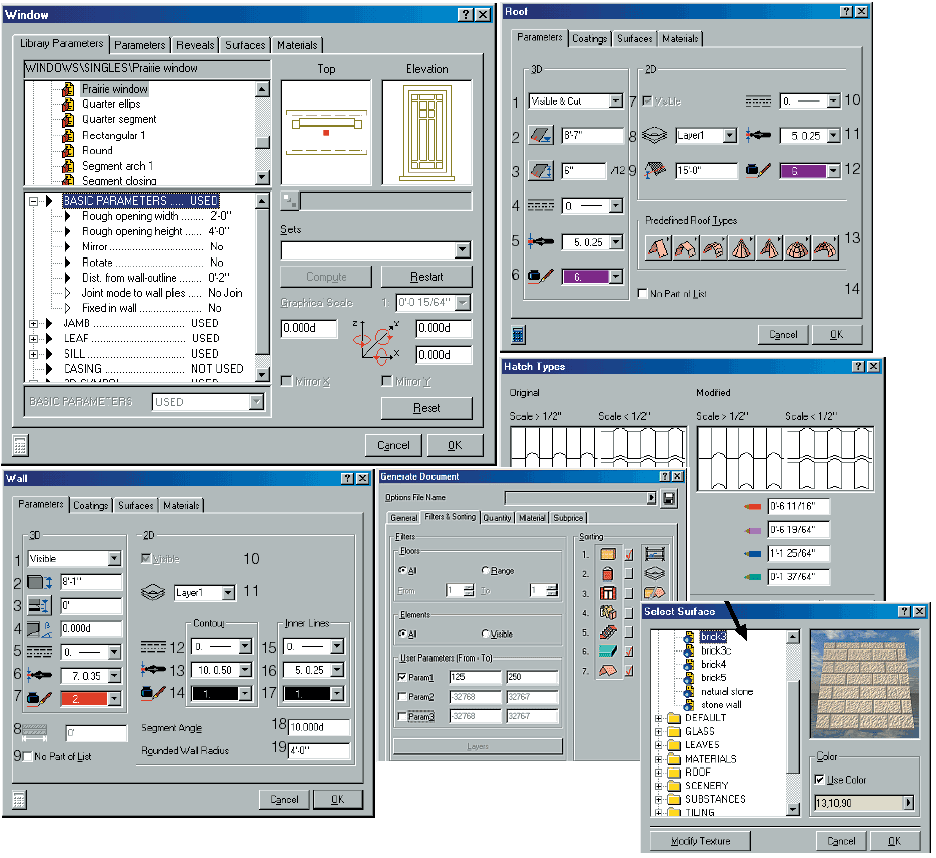Enable the Param2 checkbox
Viewport: 936px width, 858px height.
403,697
